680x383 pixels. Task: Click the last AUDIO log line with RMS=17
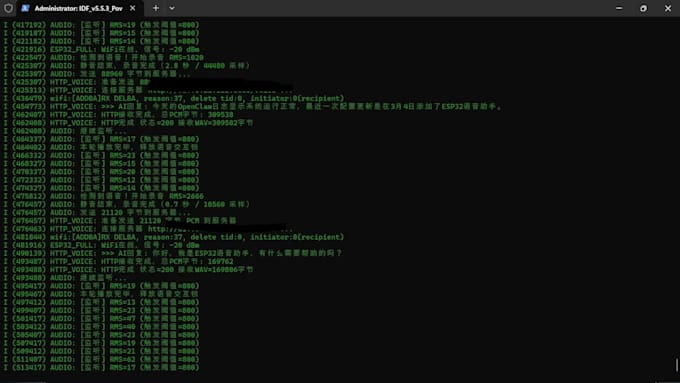[101, 367]
